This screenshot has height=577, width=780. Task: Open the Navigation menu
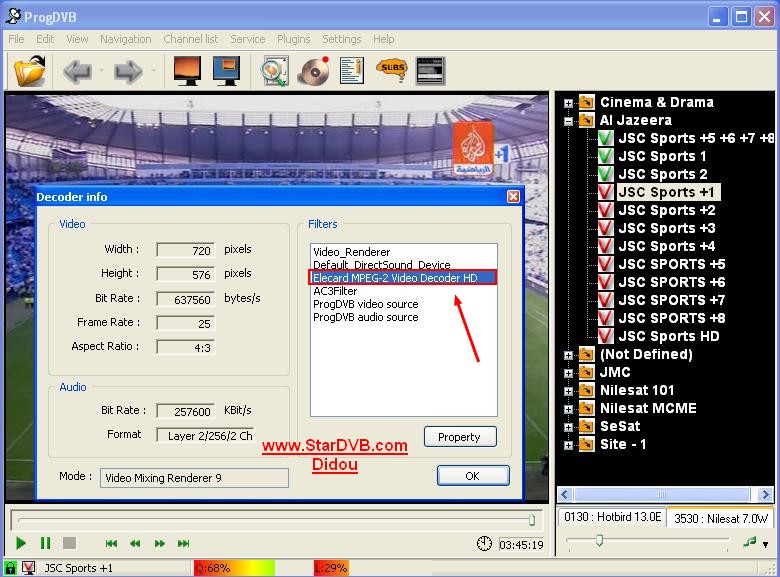(125, 39)
